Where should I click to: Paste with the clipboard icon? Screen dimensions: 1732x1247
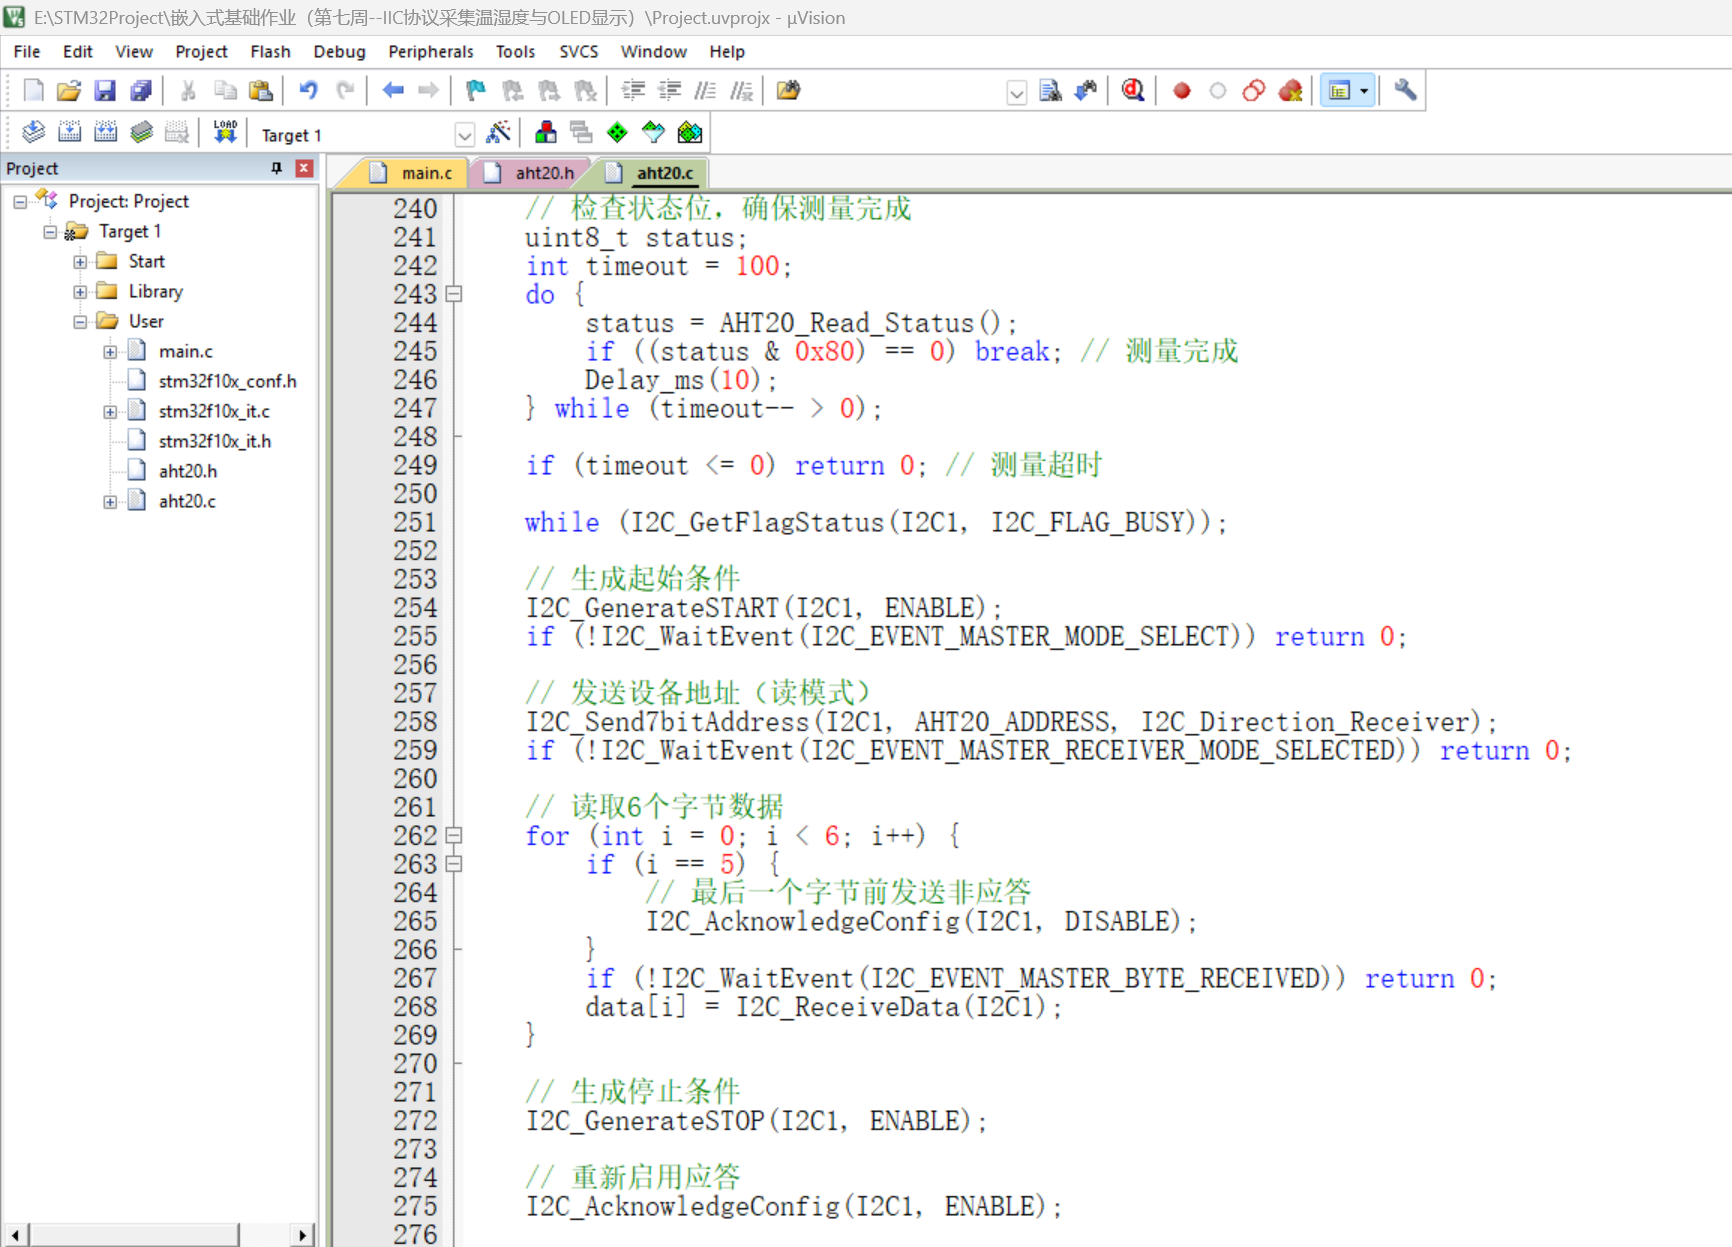pyautogui.click(x=261, y=91)
